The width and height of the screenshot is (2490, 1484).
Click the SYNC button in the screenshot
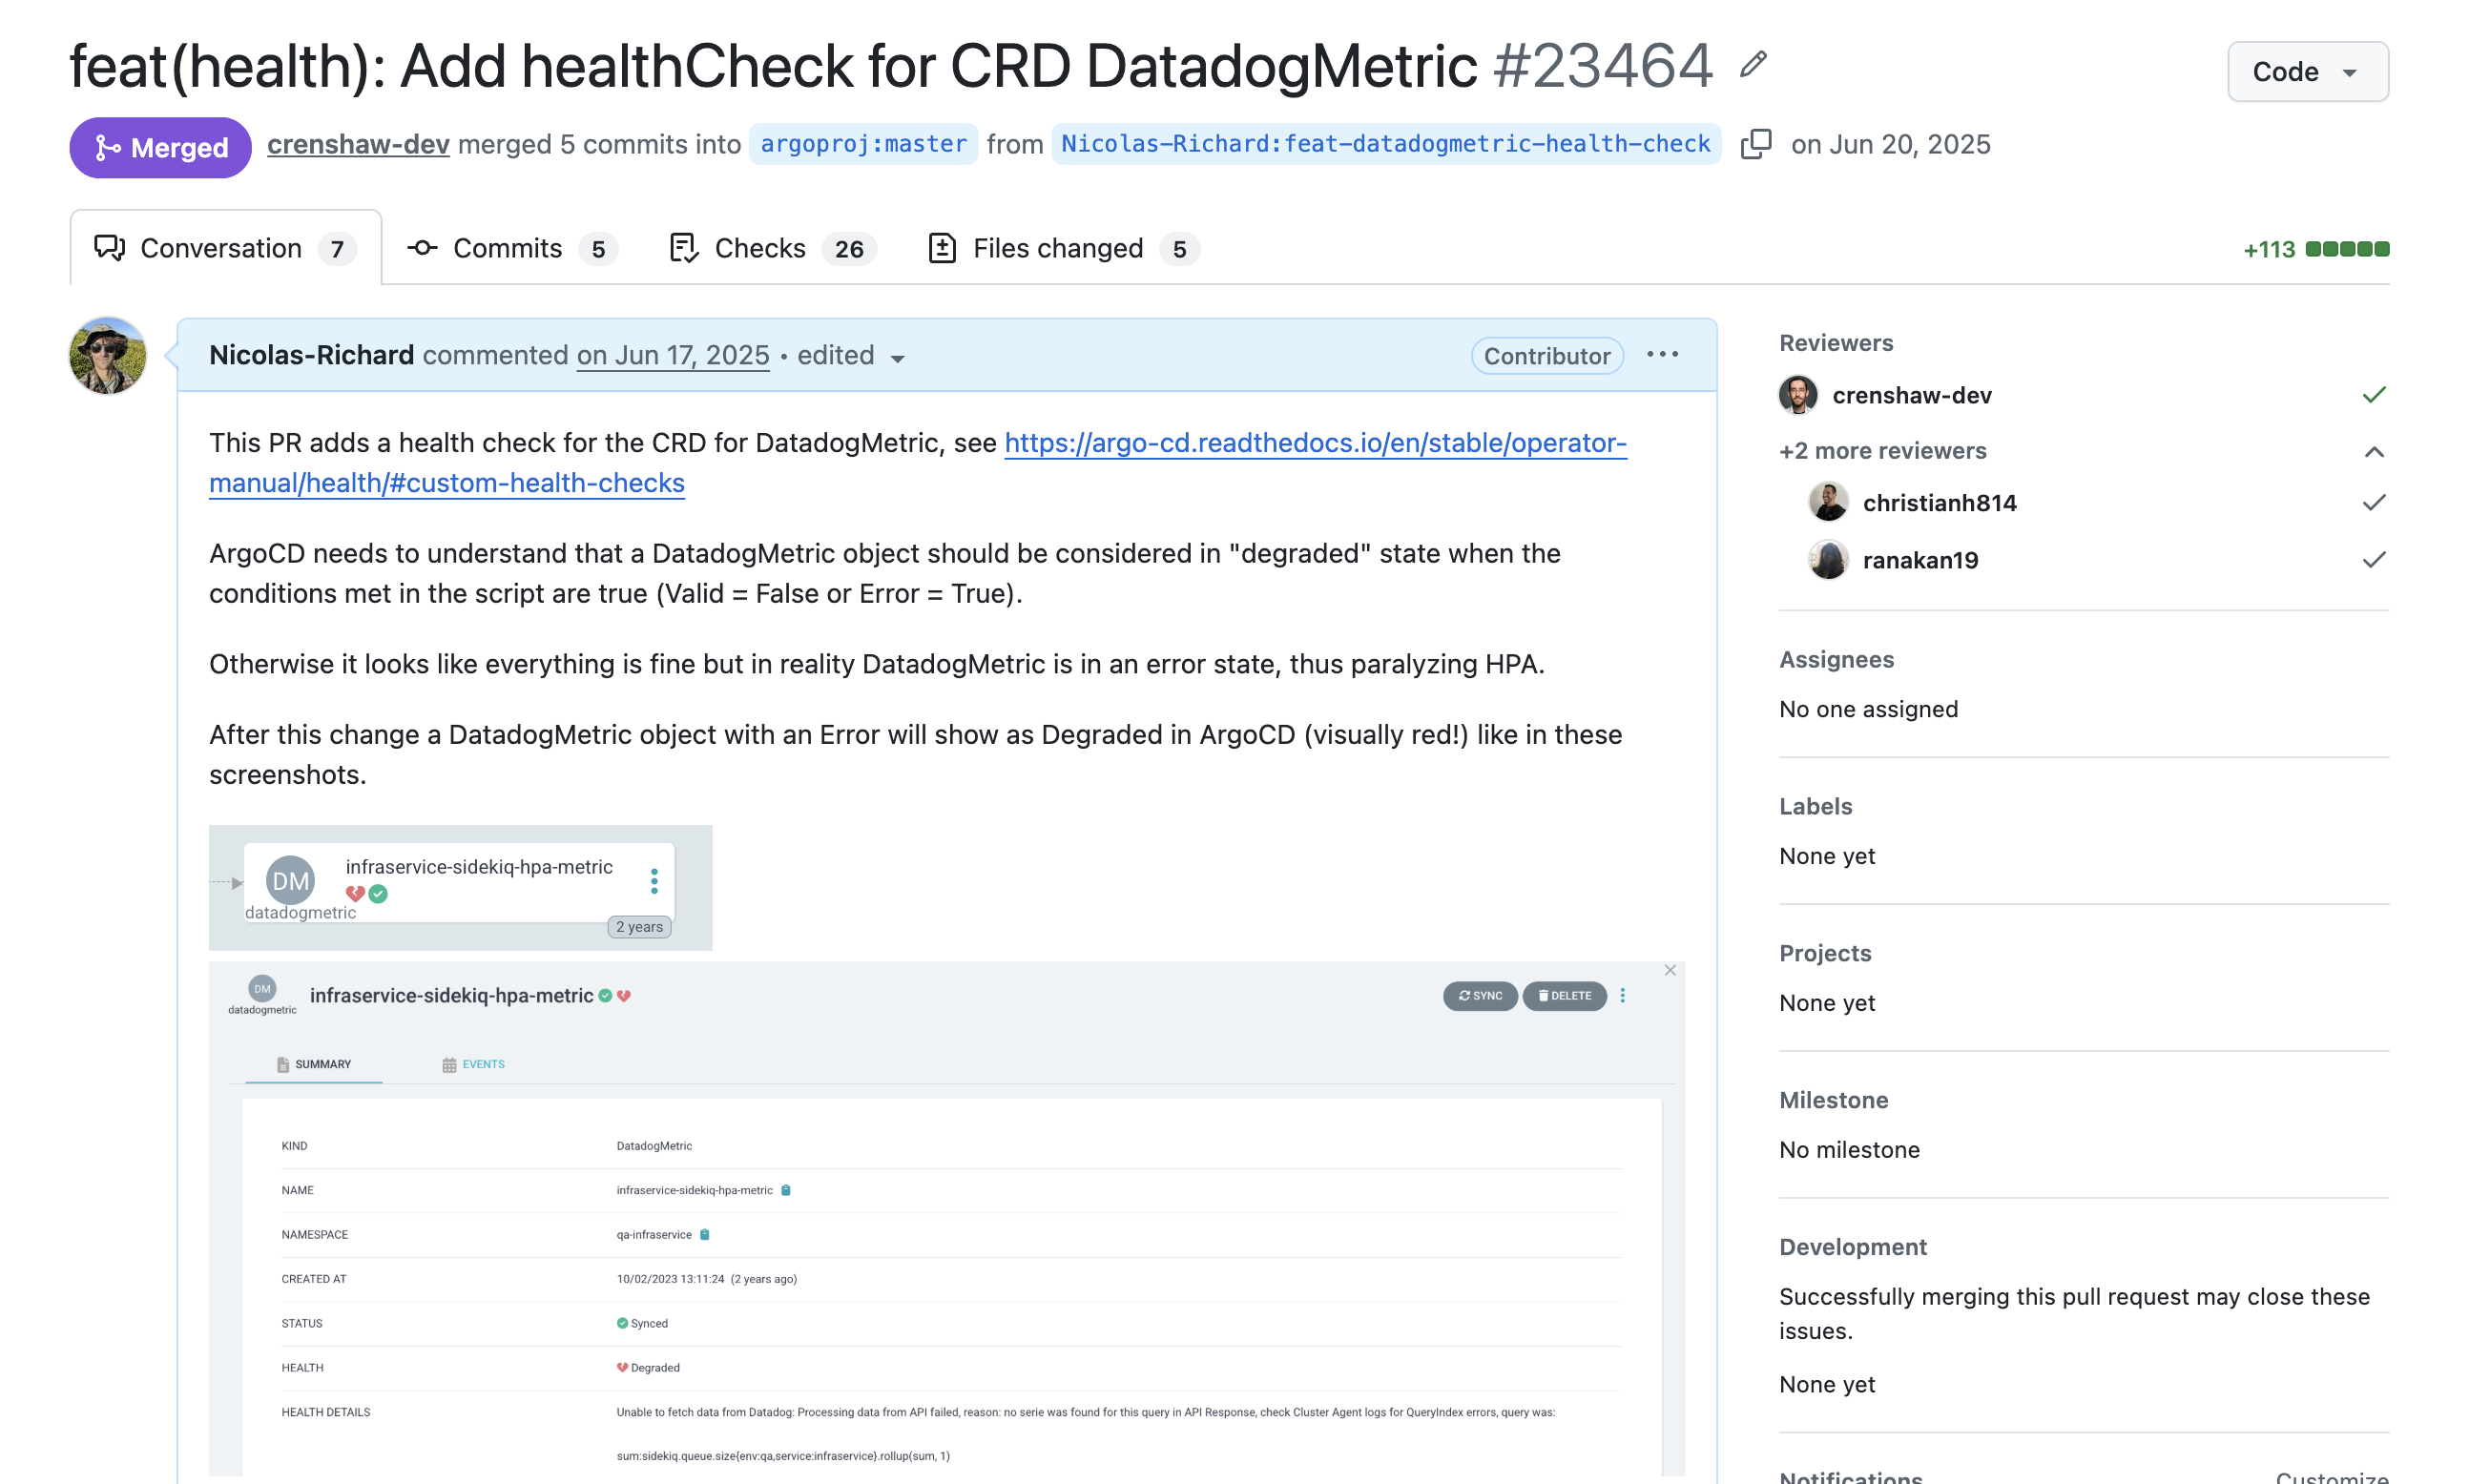coord(1480,996)
